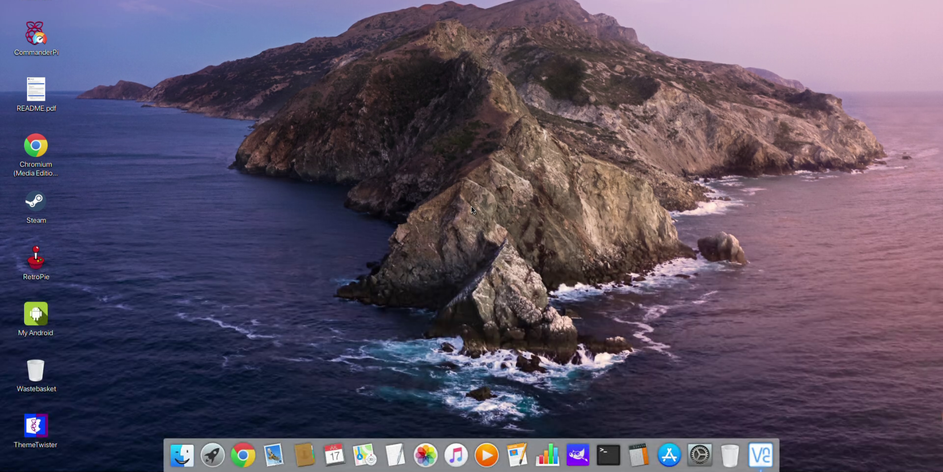Open the Calendar icon in the dock

[334, 455]
